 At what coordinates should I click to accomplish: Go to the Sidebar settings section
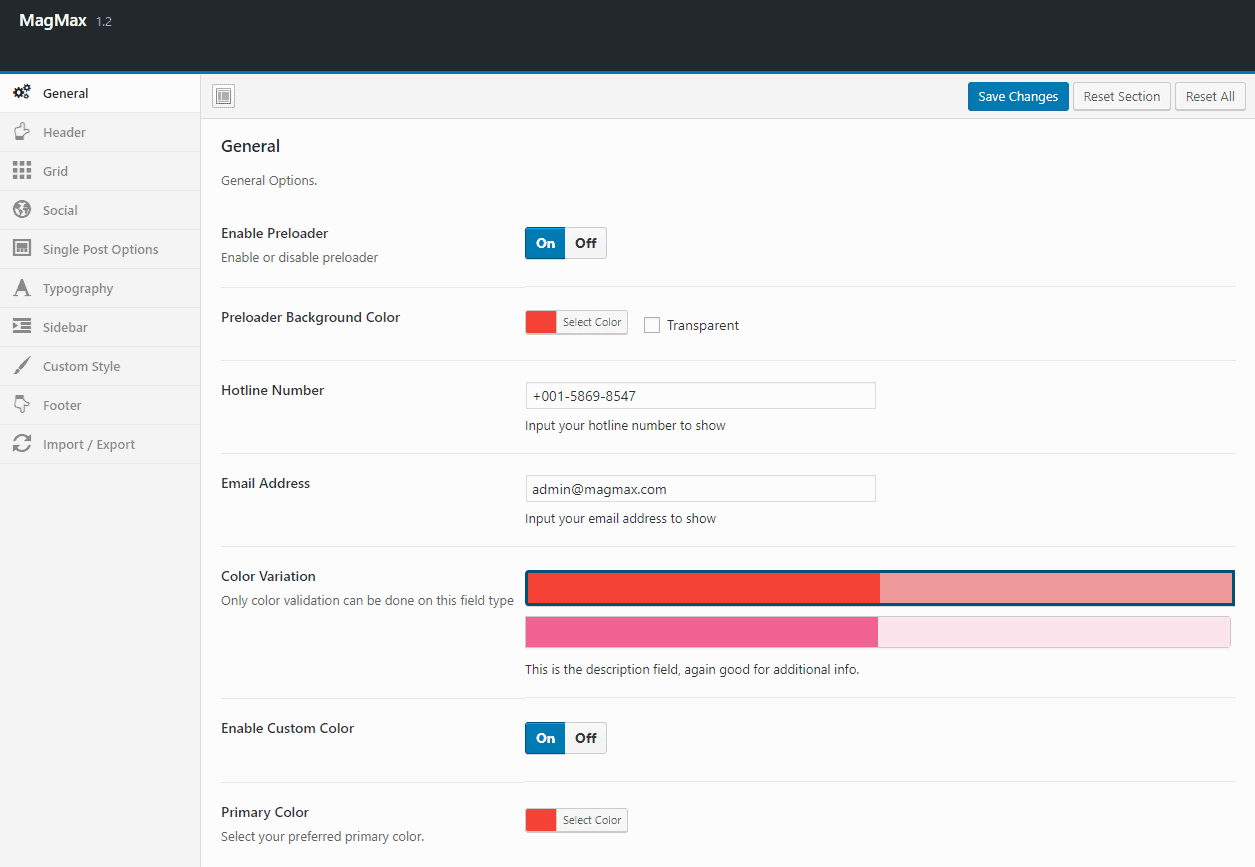(x=65, y=327)
